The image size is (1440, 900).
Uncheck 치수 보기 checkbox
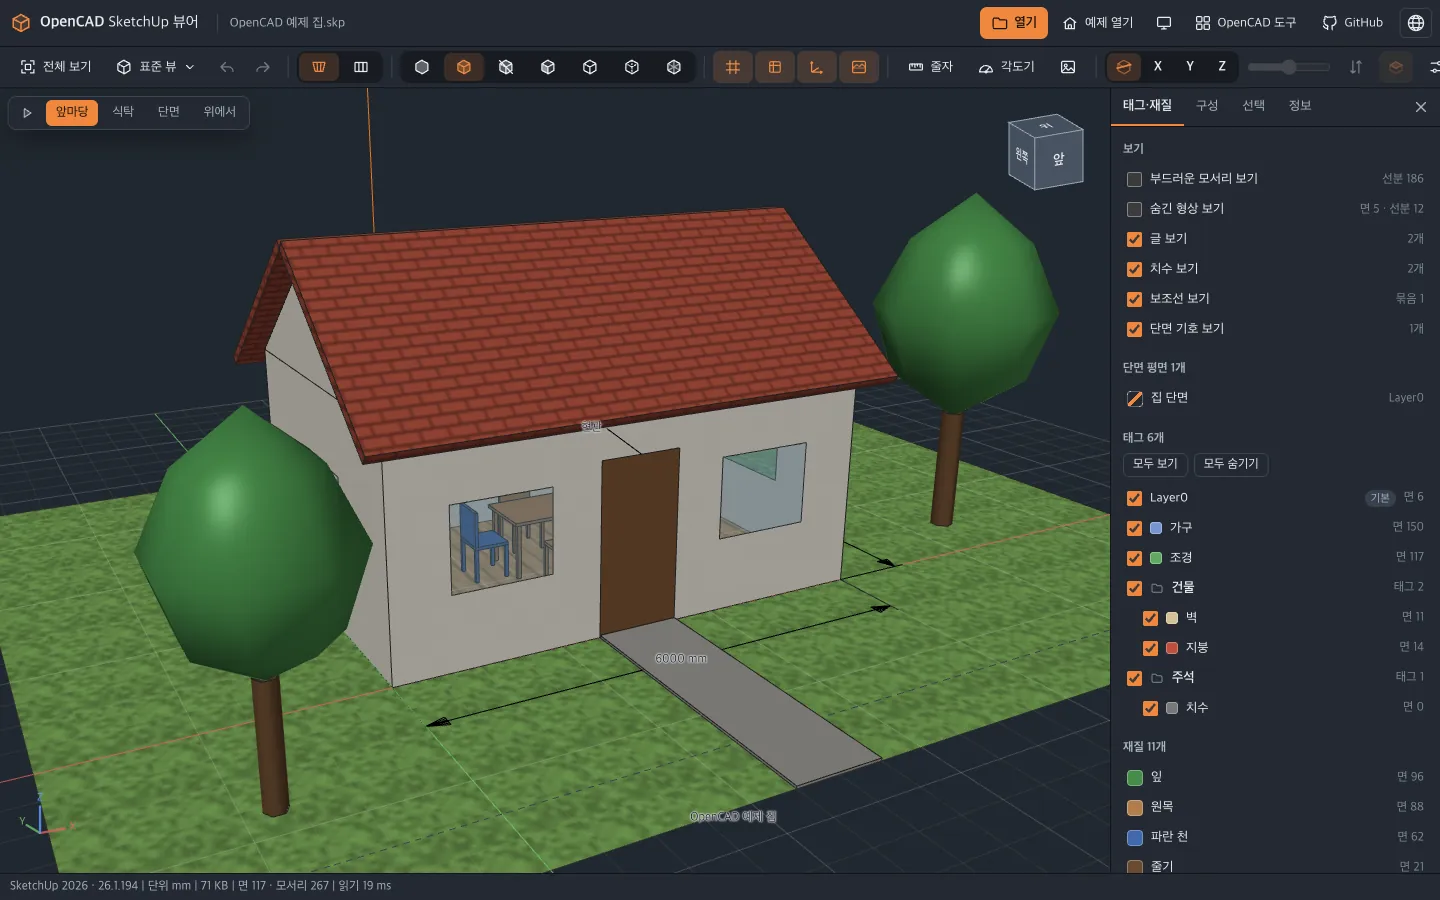[1134, 269]
